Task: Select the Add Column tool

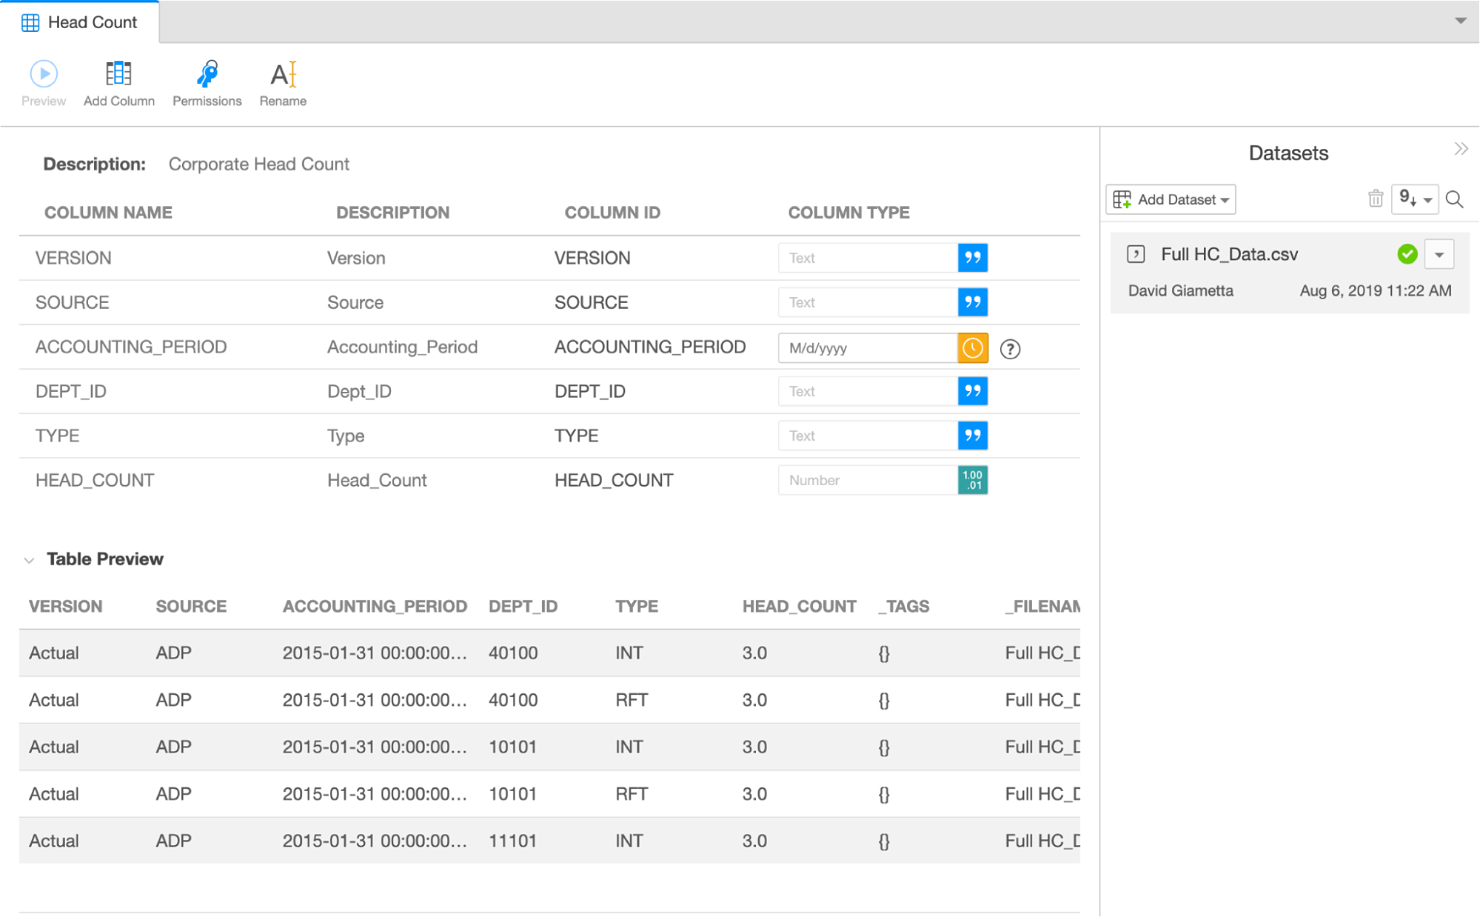Action: [x=118, y=82]
